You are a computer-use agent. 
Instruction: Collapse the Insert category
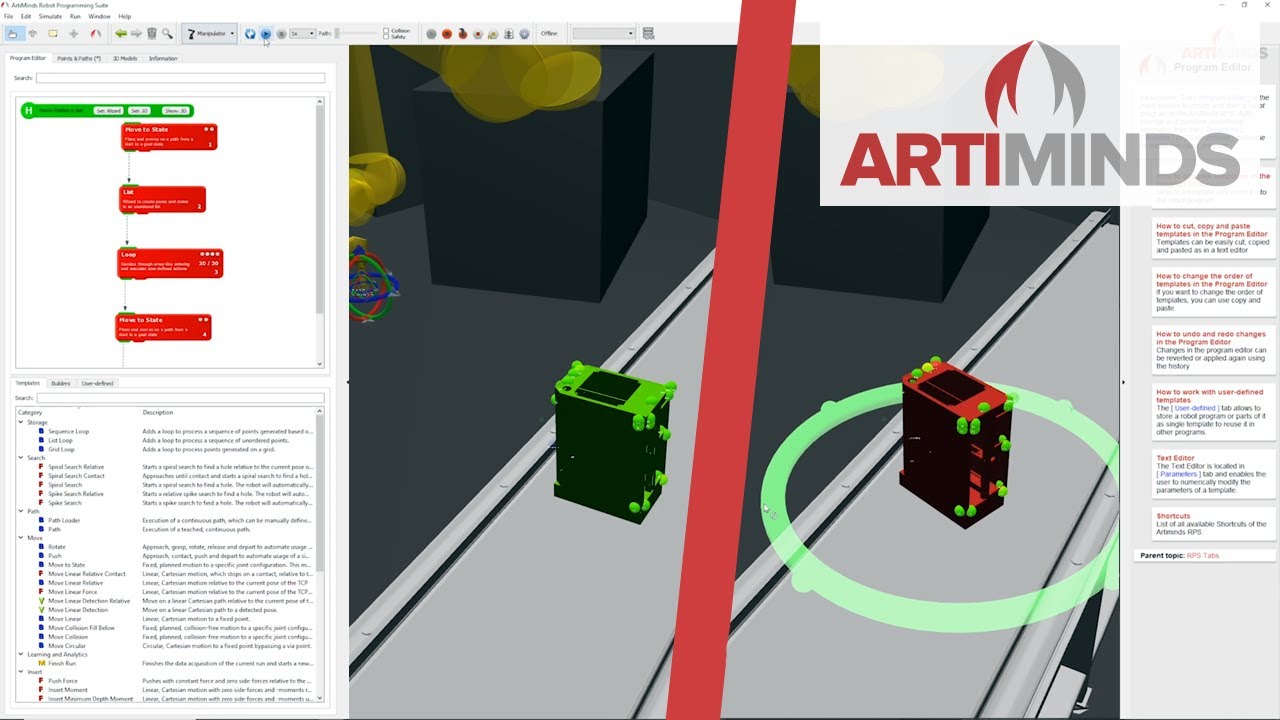(20, 672)
